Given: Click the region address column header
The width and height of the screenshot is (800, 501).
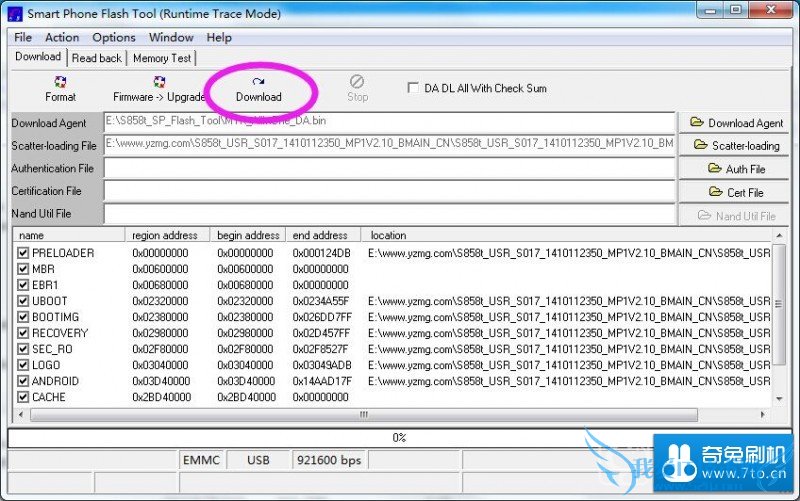Looking at the screenshot, I should [x=167, y=235].
